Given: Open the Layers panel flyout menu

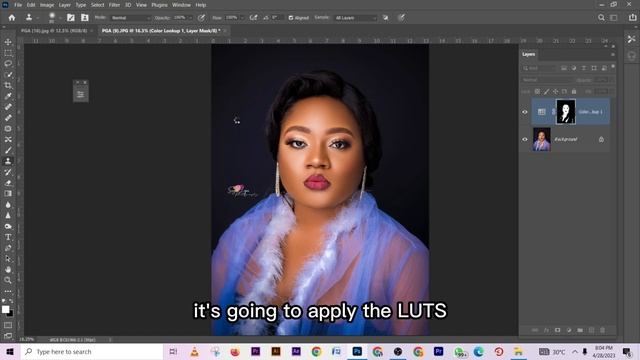Looking at the screenshot, I should [613, 54].
